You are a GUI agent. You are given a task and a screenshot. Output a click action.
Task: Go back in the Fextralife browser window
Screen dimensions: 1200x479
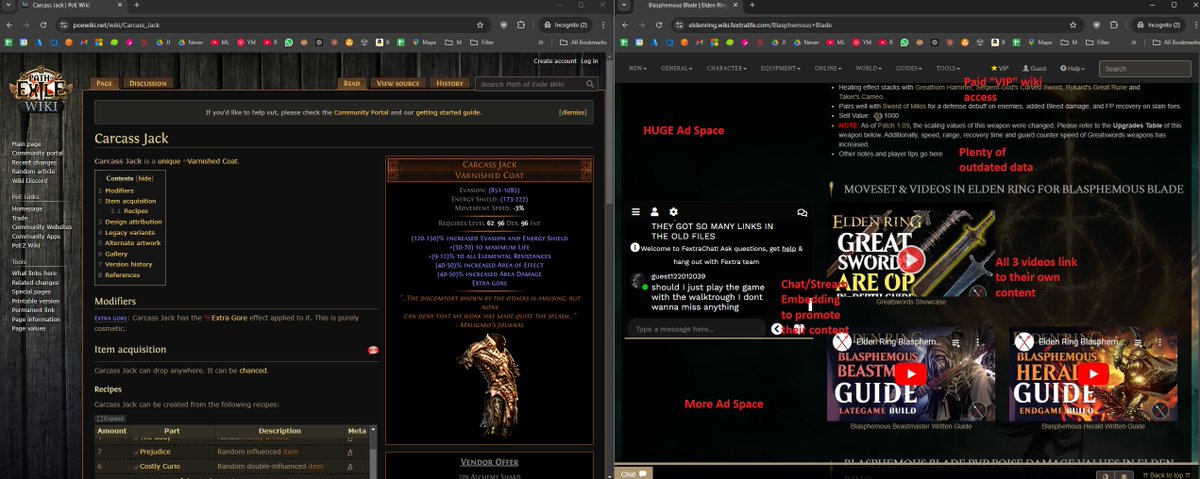click(623, 23)
